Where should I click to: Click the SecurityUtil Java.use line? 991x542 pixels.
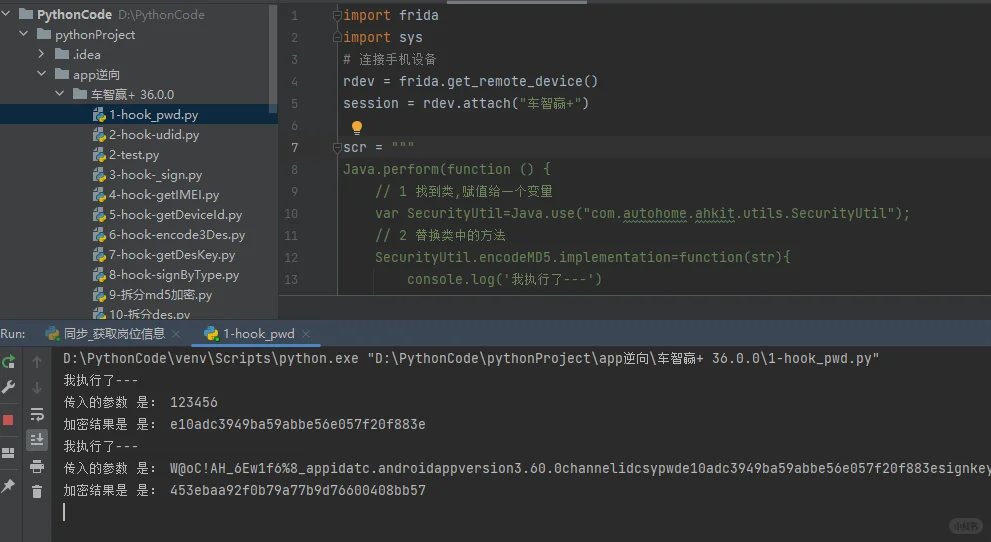click(x=642, y=214)
